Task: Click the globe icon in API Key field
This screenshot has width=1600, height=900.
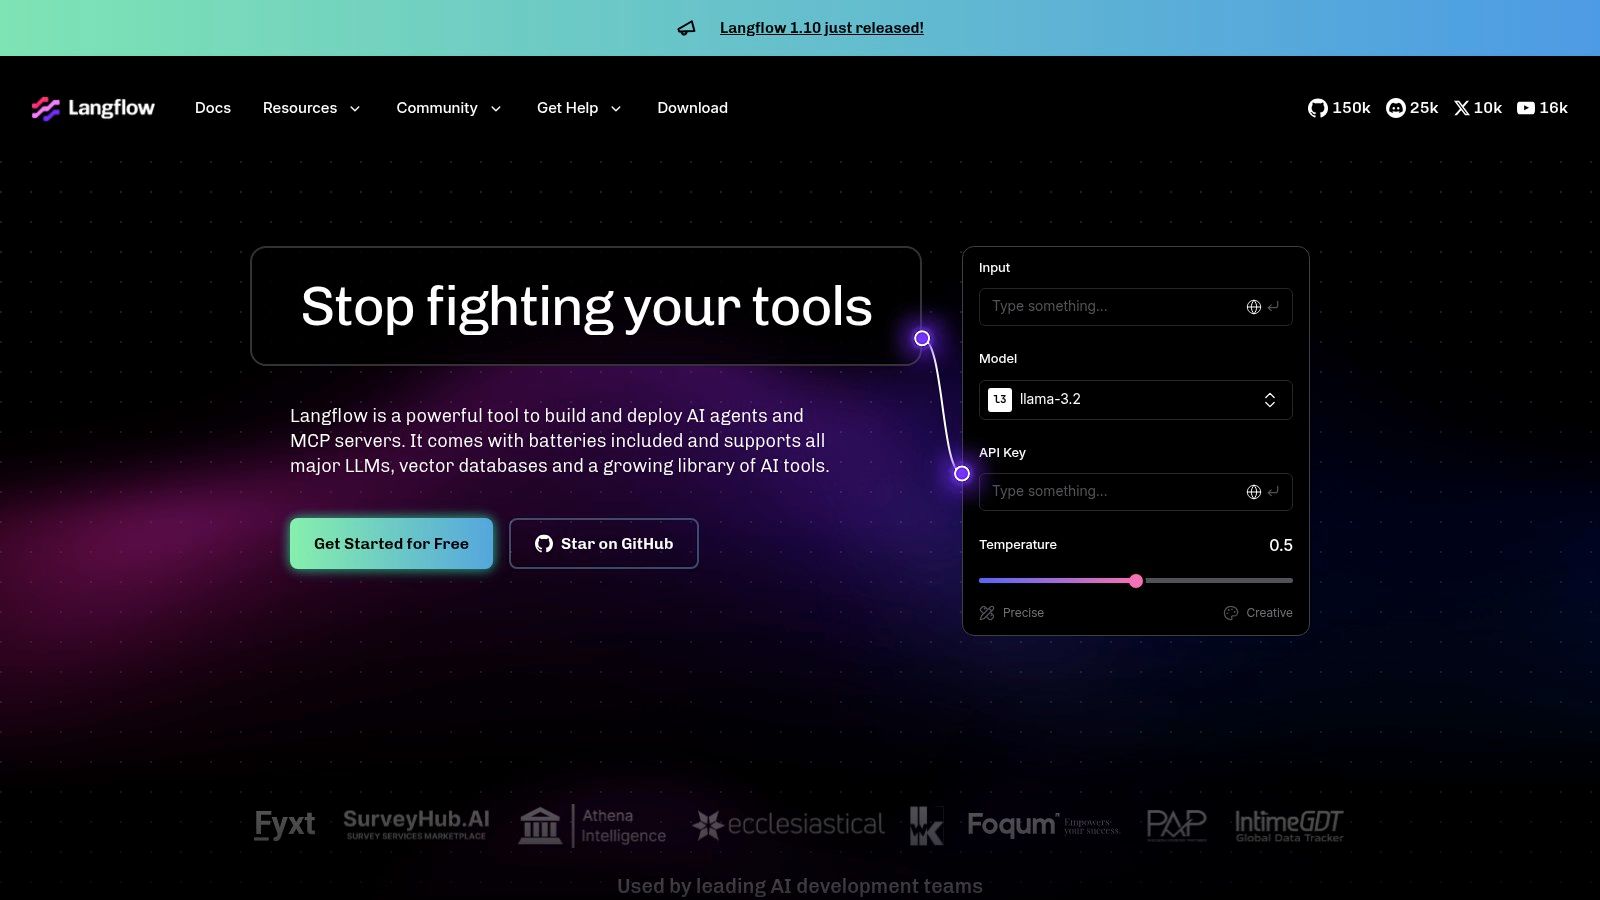Action: click(x=1253, y=492)
